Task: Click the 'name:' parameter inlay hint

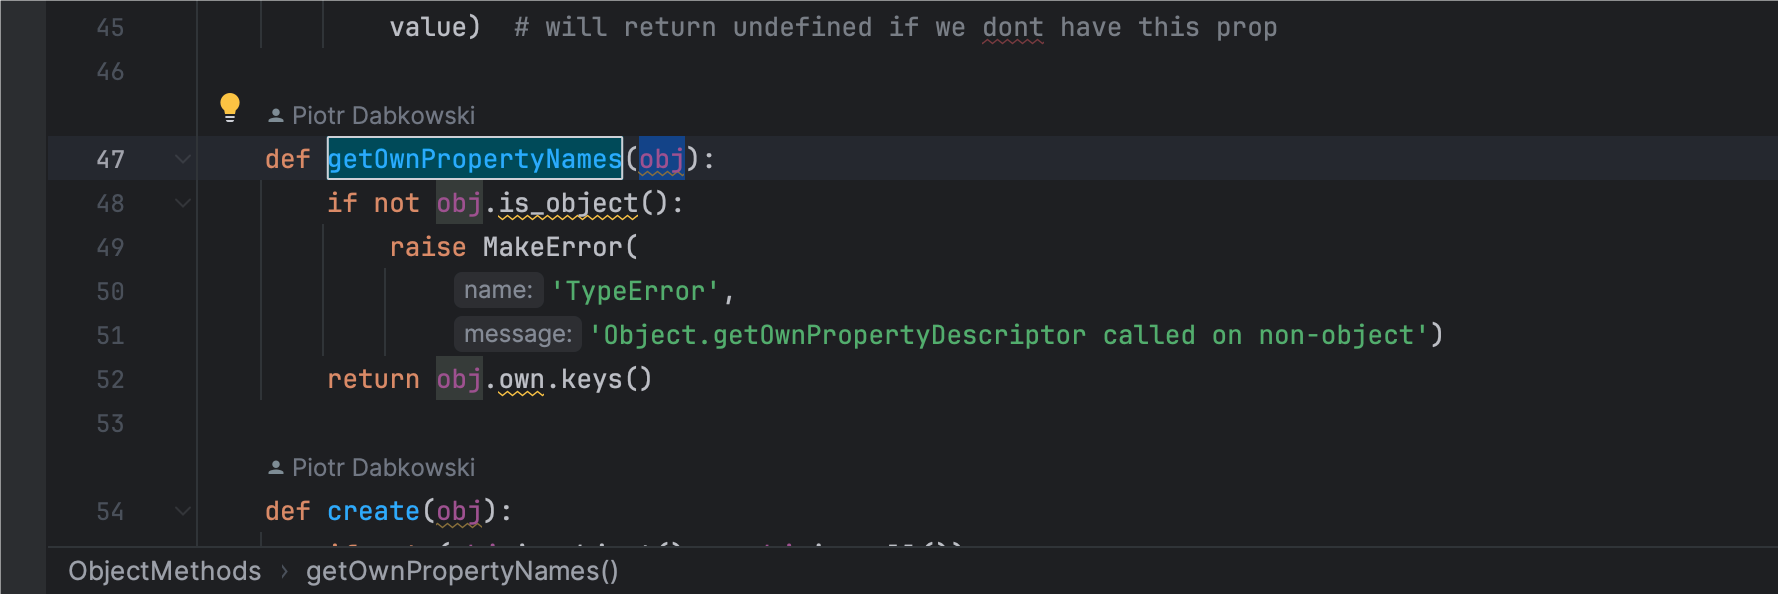Action: [x=498, y=291]
